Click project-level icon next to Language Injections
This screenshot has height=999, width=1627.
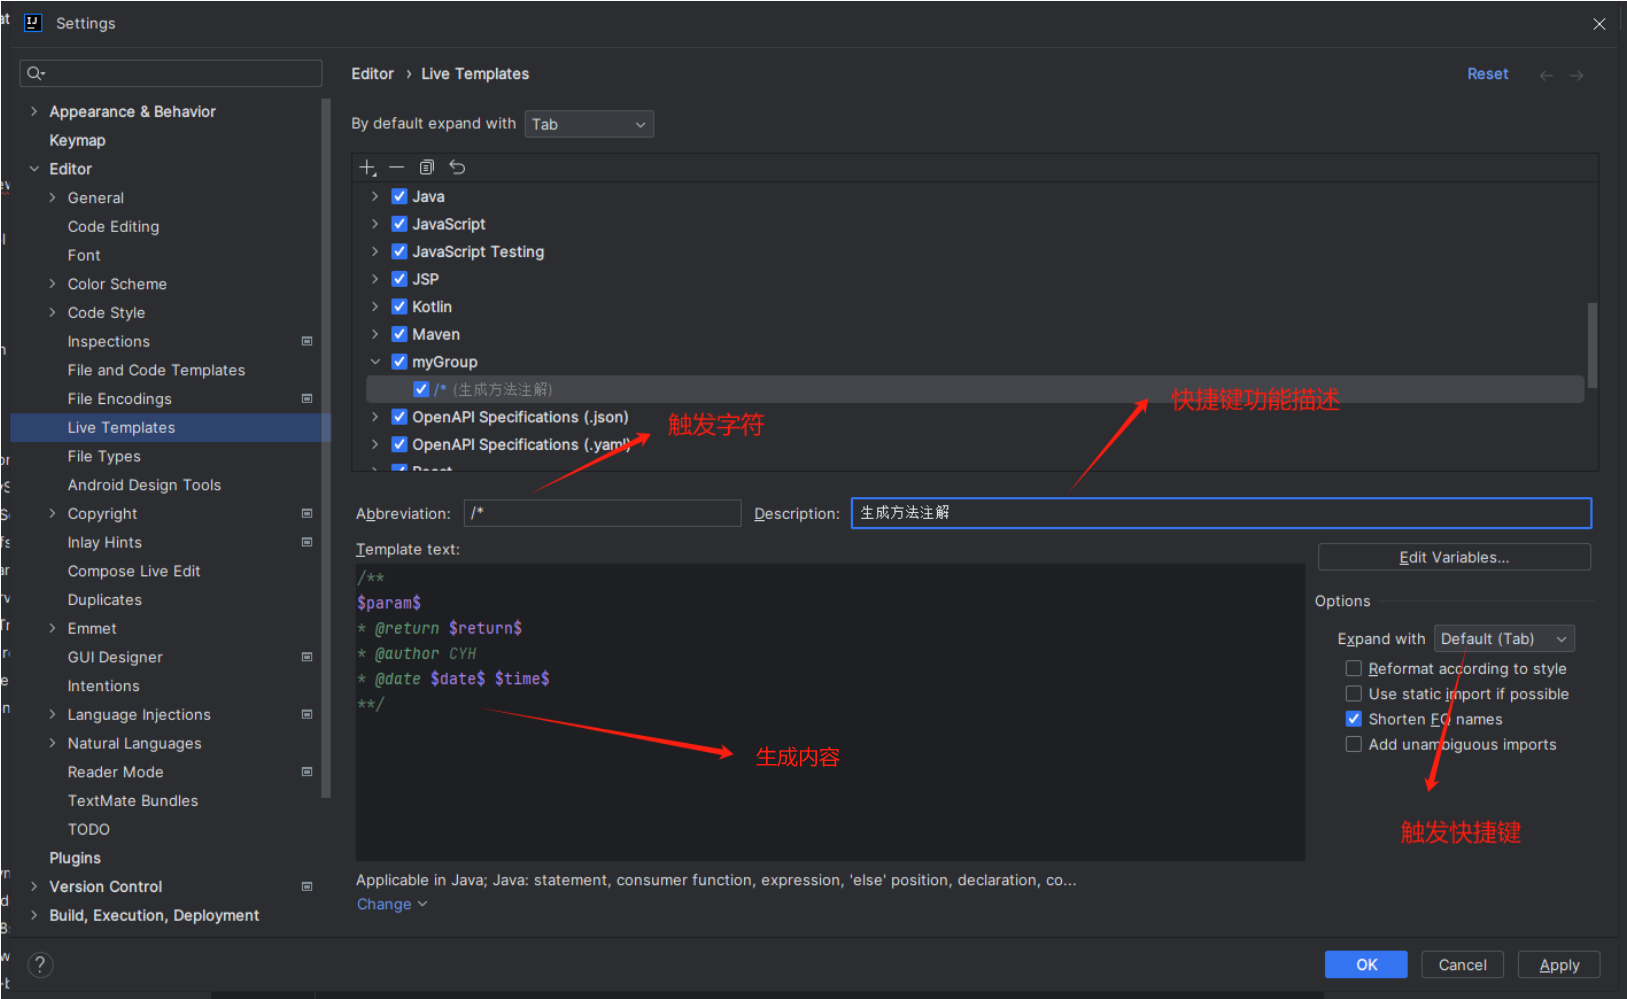307,715
